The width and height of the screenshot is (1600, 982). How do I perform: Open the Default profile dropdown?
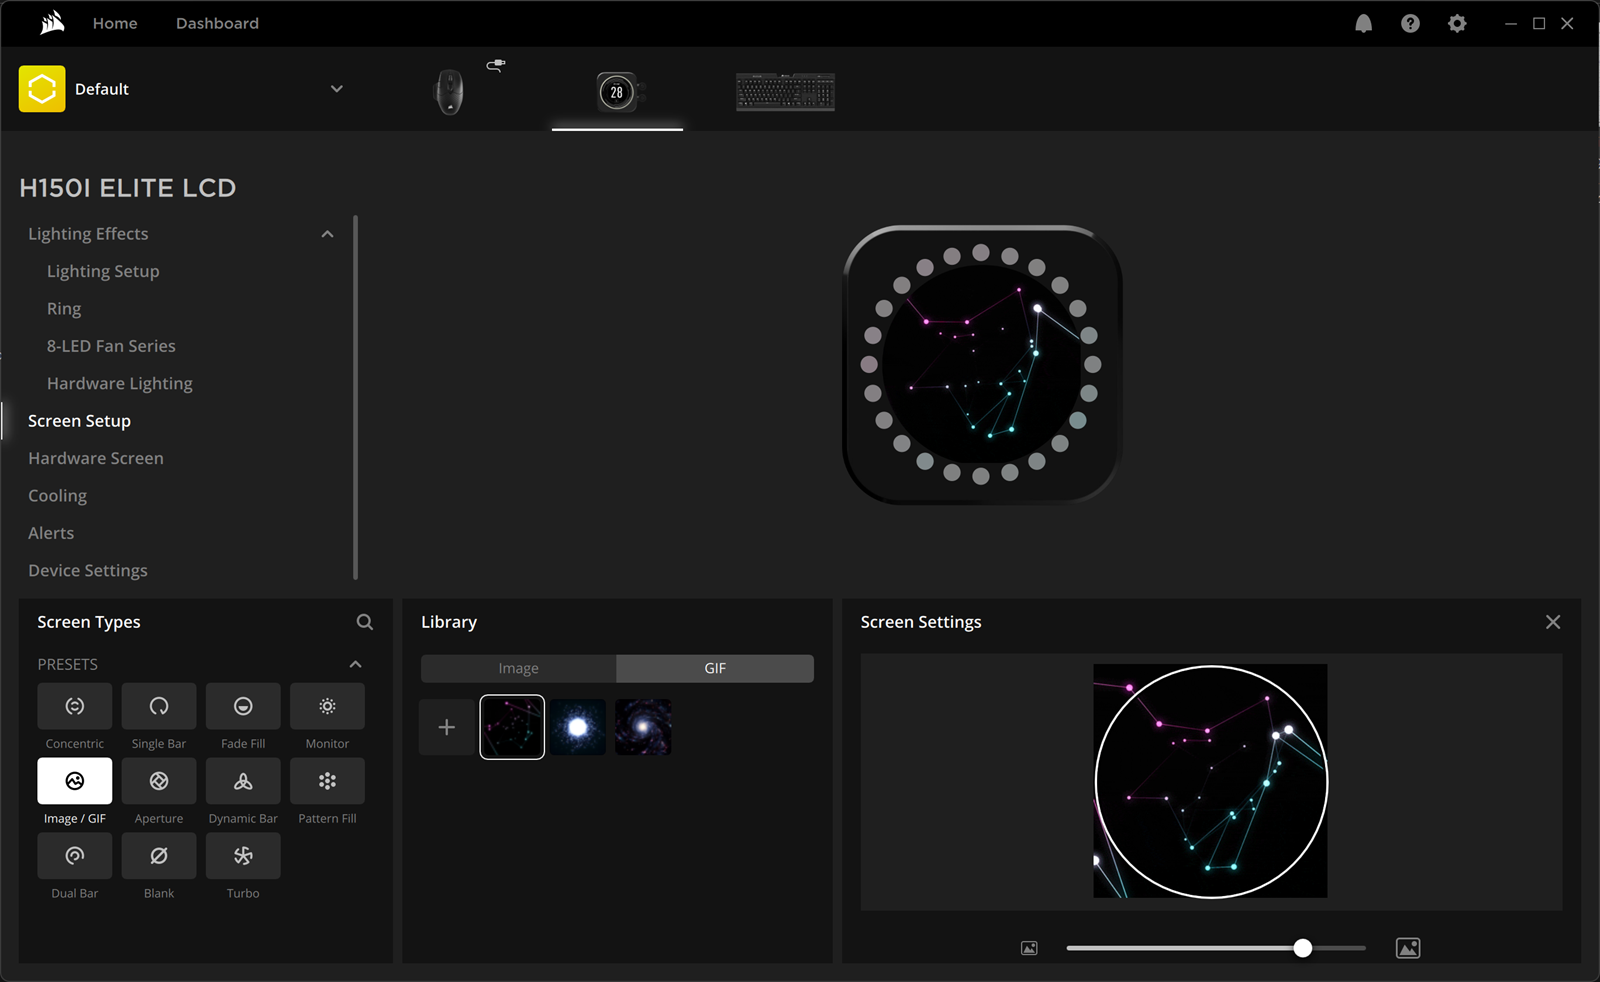(337, 89)
